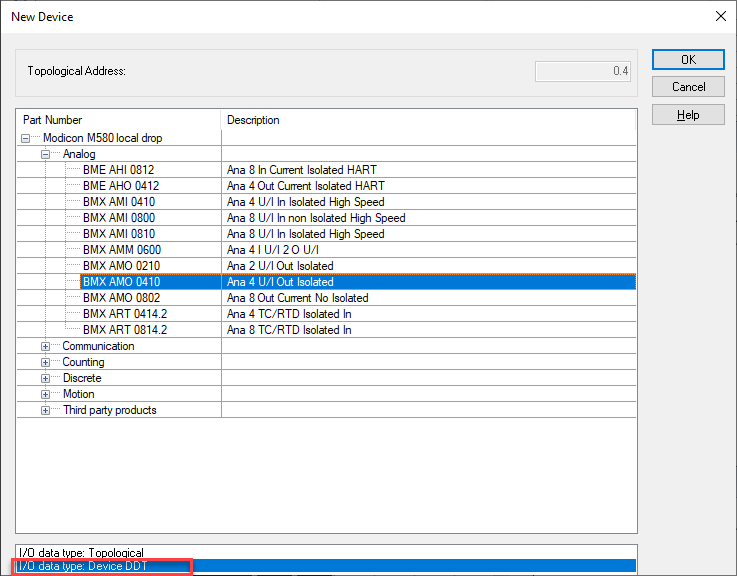Image resolution: width=737 pixels, height=576 pixels.
Task: Expand the Counting category
Action: click(x=45, y=363)
